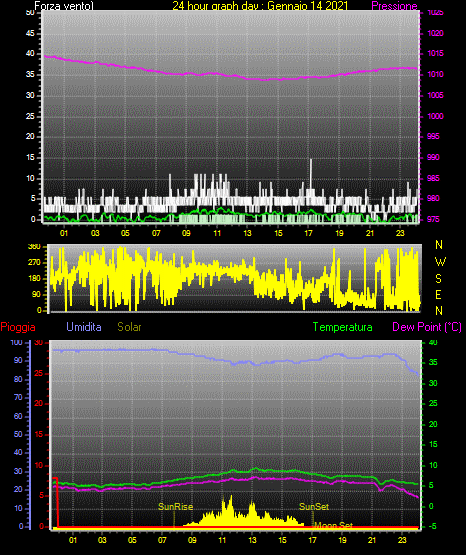This screenshot has width=466, height=555.
Task: Click '100' on the blue humidity axis
Action: [x=16, y=342]
